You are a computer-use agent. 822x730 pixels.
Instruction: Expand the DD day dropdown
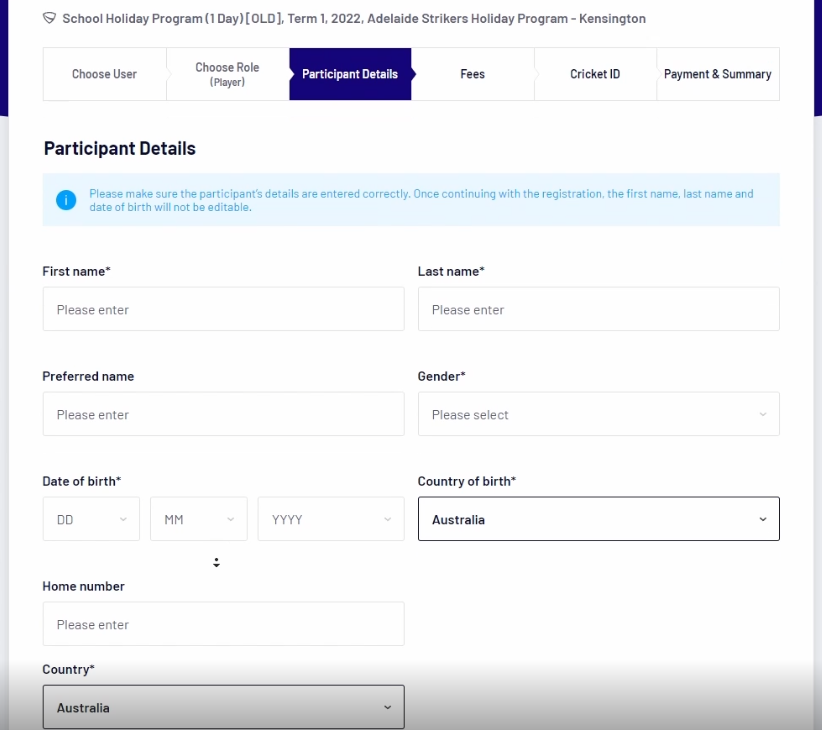tap(91, 519)
